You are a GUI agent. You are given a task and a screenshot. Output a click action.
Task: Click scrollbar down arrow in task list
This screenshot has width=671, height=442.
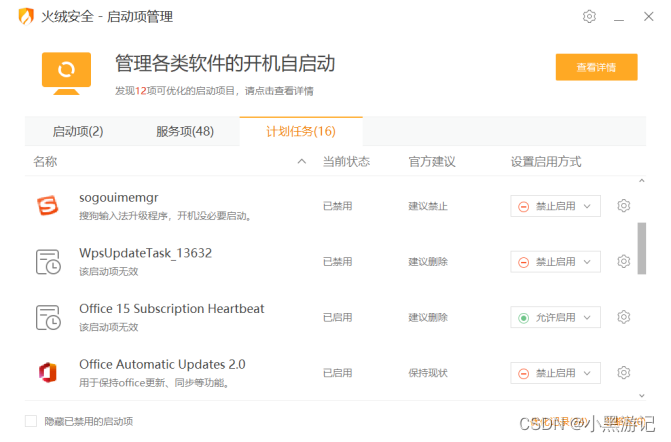pos(641,396)
